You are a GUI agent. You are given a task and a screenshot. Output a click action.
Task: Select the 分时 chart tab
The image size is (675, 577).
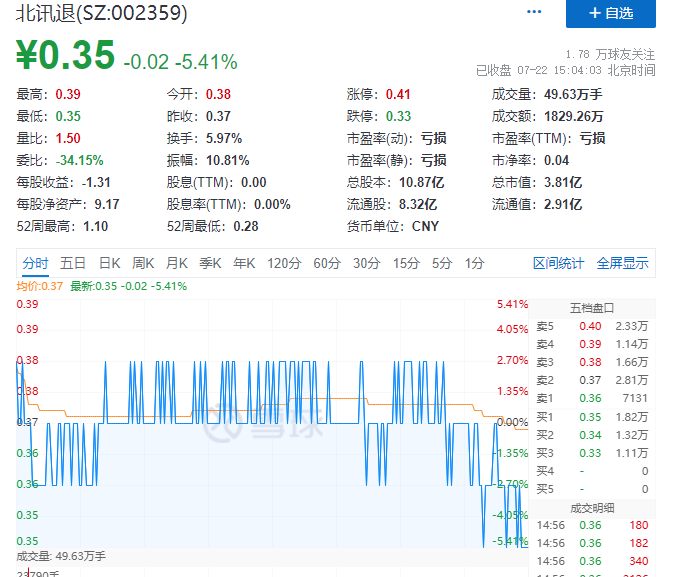pyautogui.click(x=35, y=263)
